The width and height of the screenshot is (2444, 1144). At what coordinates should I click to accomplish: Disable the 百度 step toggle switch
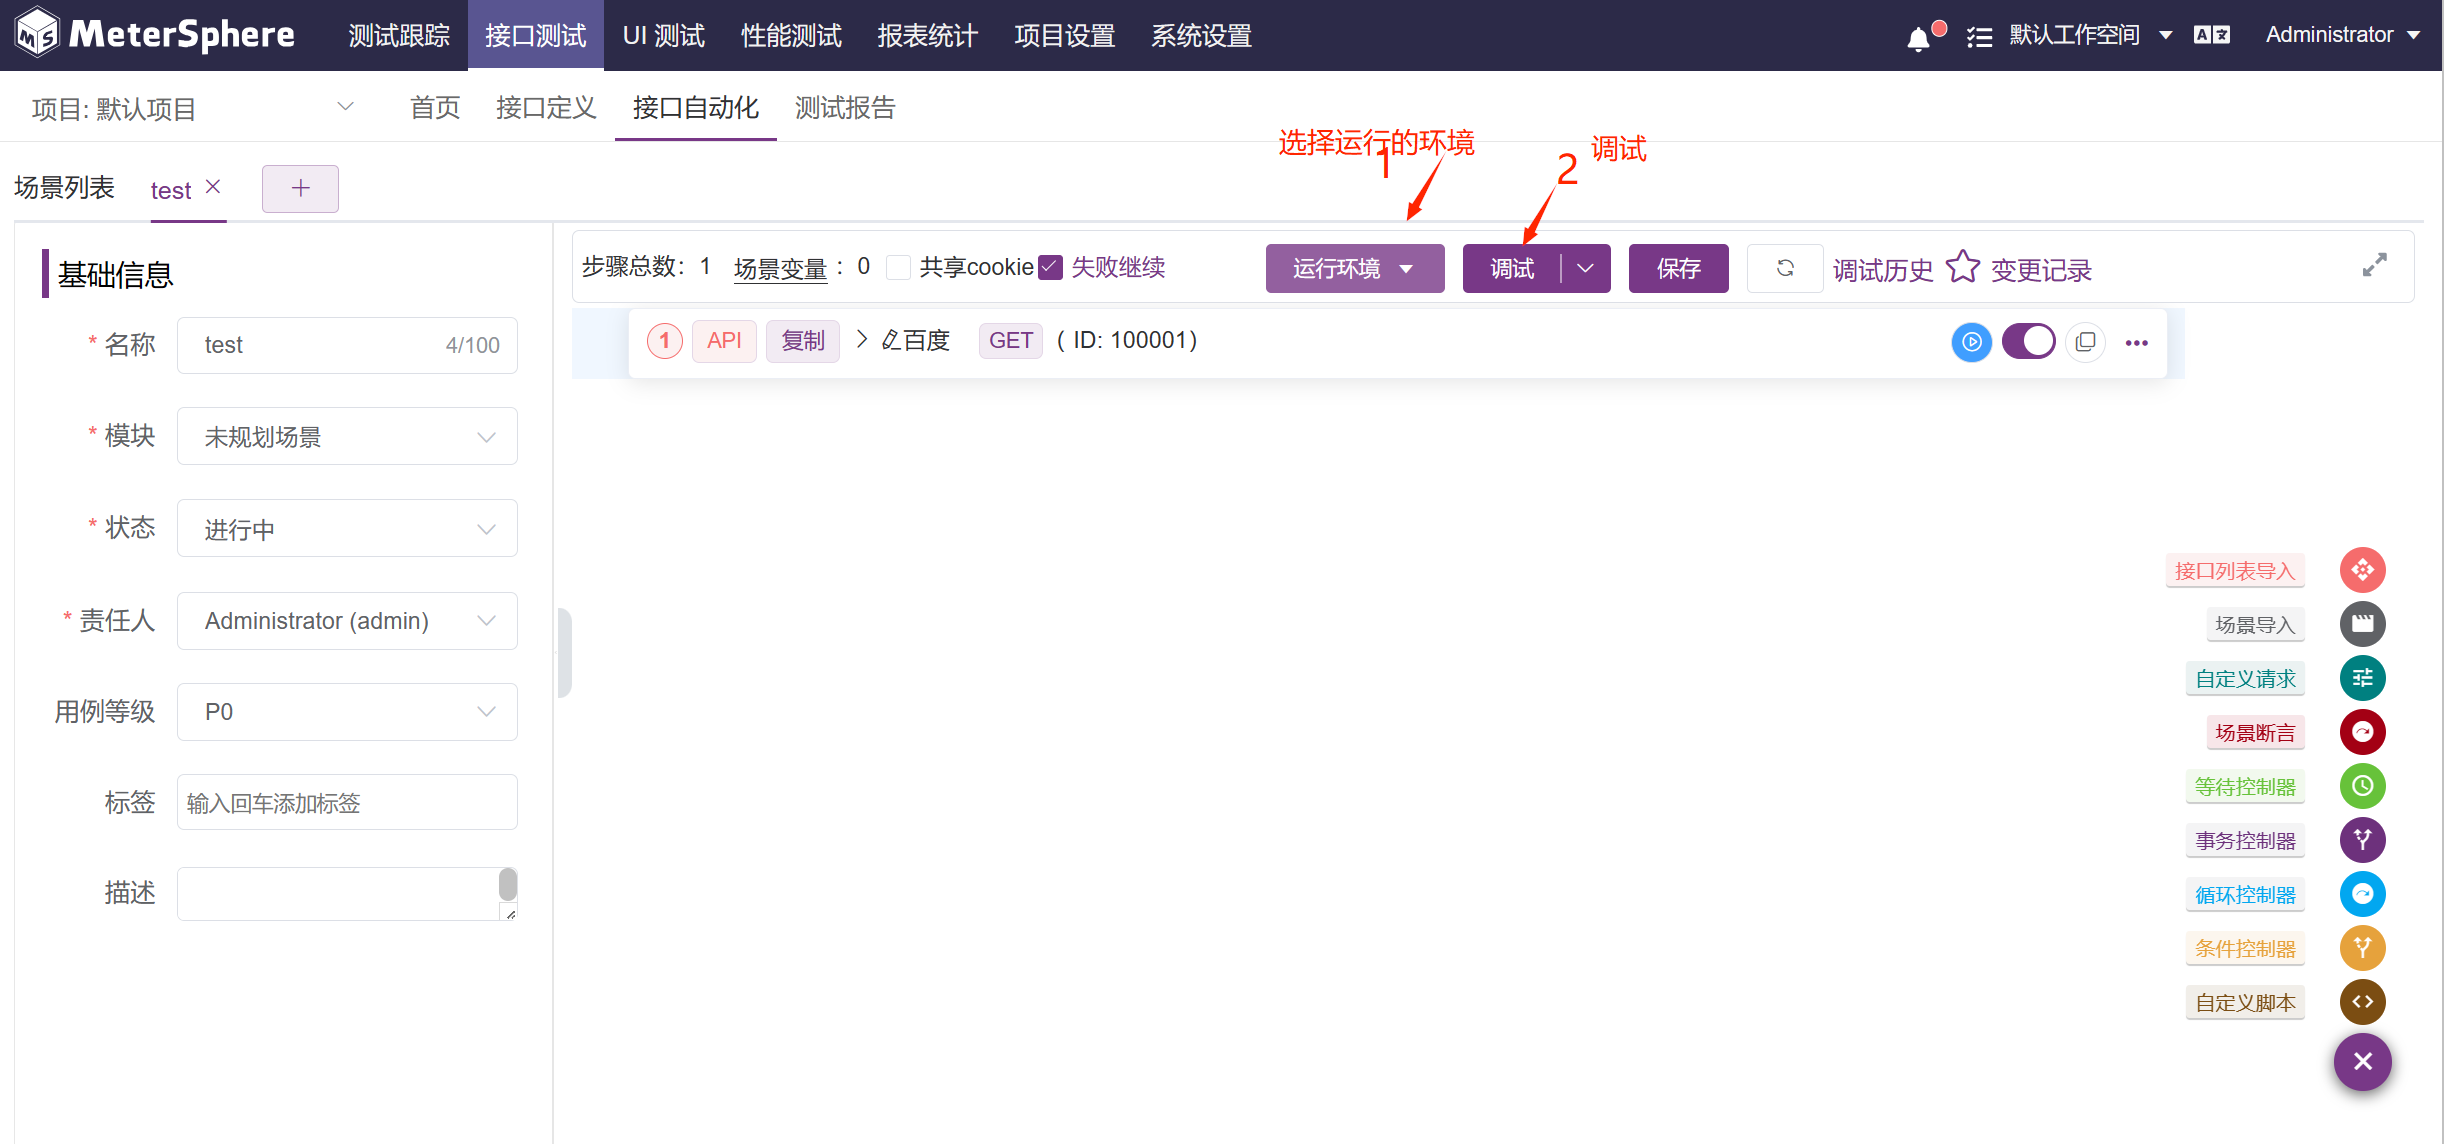click(x=2028, y=342)
